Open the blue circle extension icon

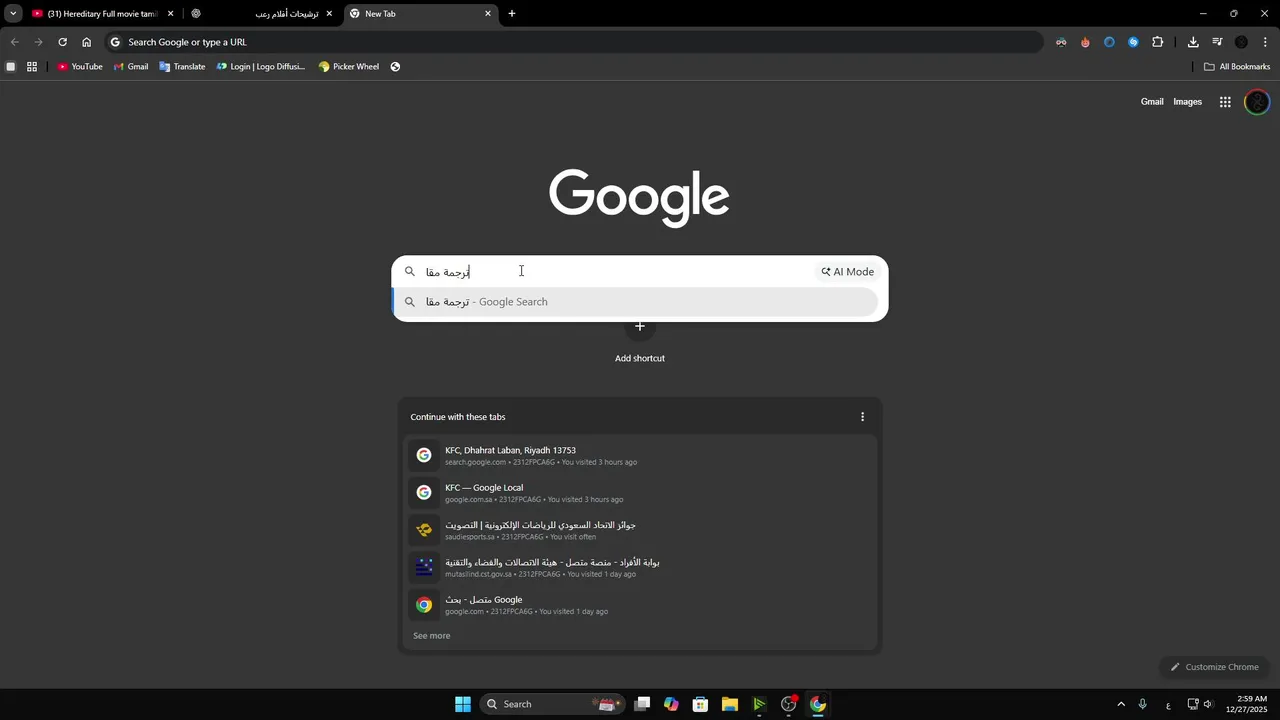(x=1109, y=42)
